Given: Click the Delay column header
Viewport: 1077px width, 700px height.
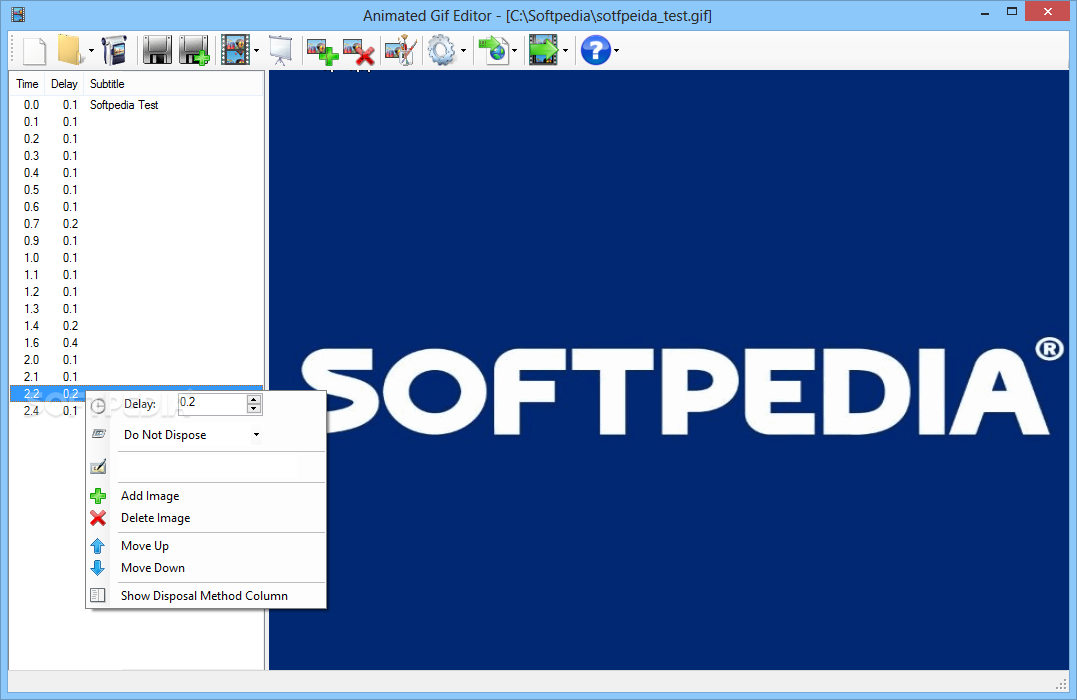Looking at the screenshot, I should (64, 84).
